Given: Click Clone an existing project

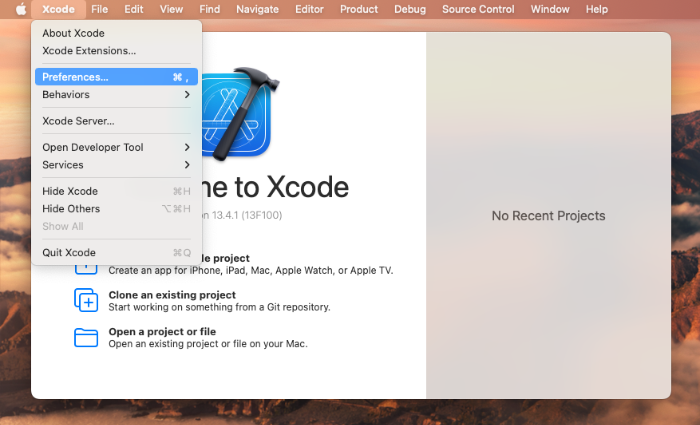Looking at the screenshot, I should coord(172,295).
